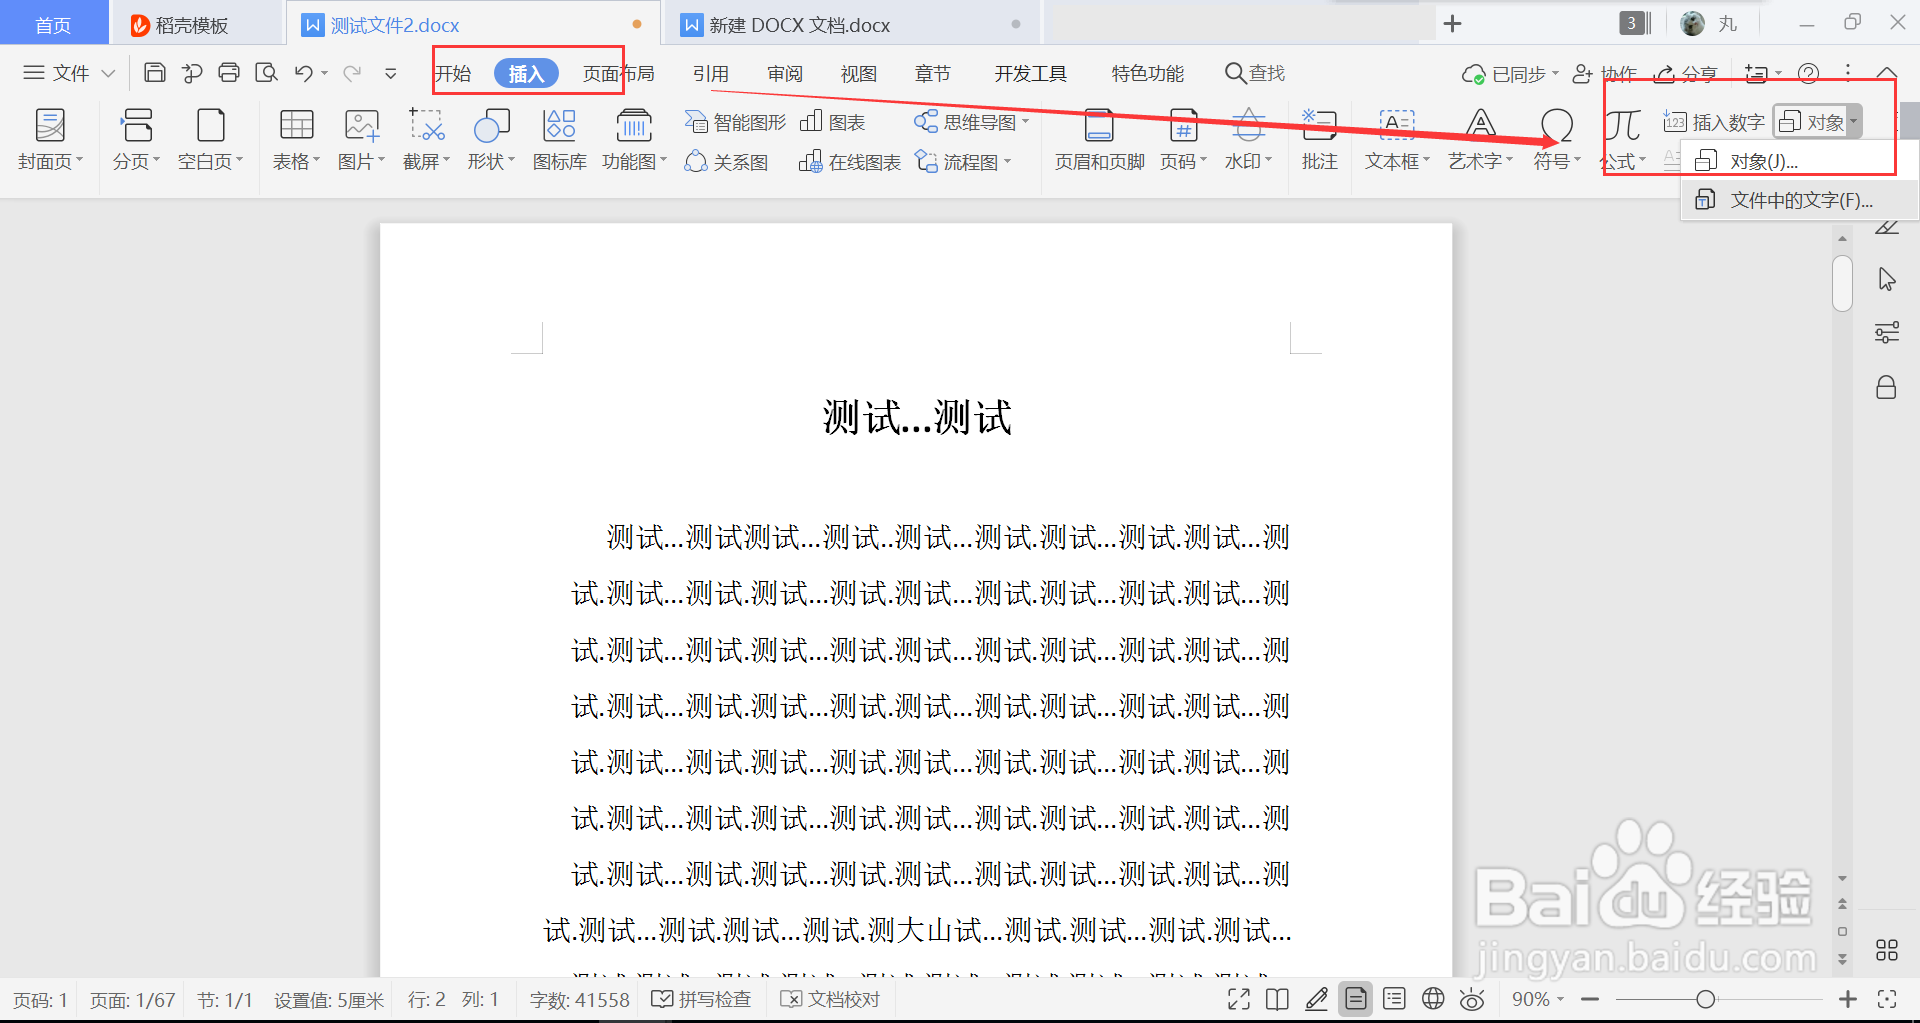Choose 文件中的文字(F)... menu entry
The height and width of the screenshot is (1023, 1920).
[x=1799, y=200]
